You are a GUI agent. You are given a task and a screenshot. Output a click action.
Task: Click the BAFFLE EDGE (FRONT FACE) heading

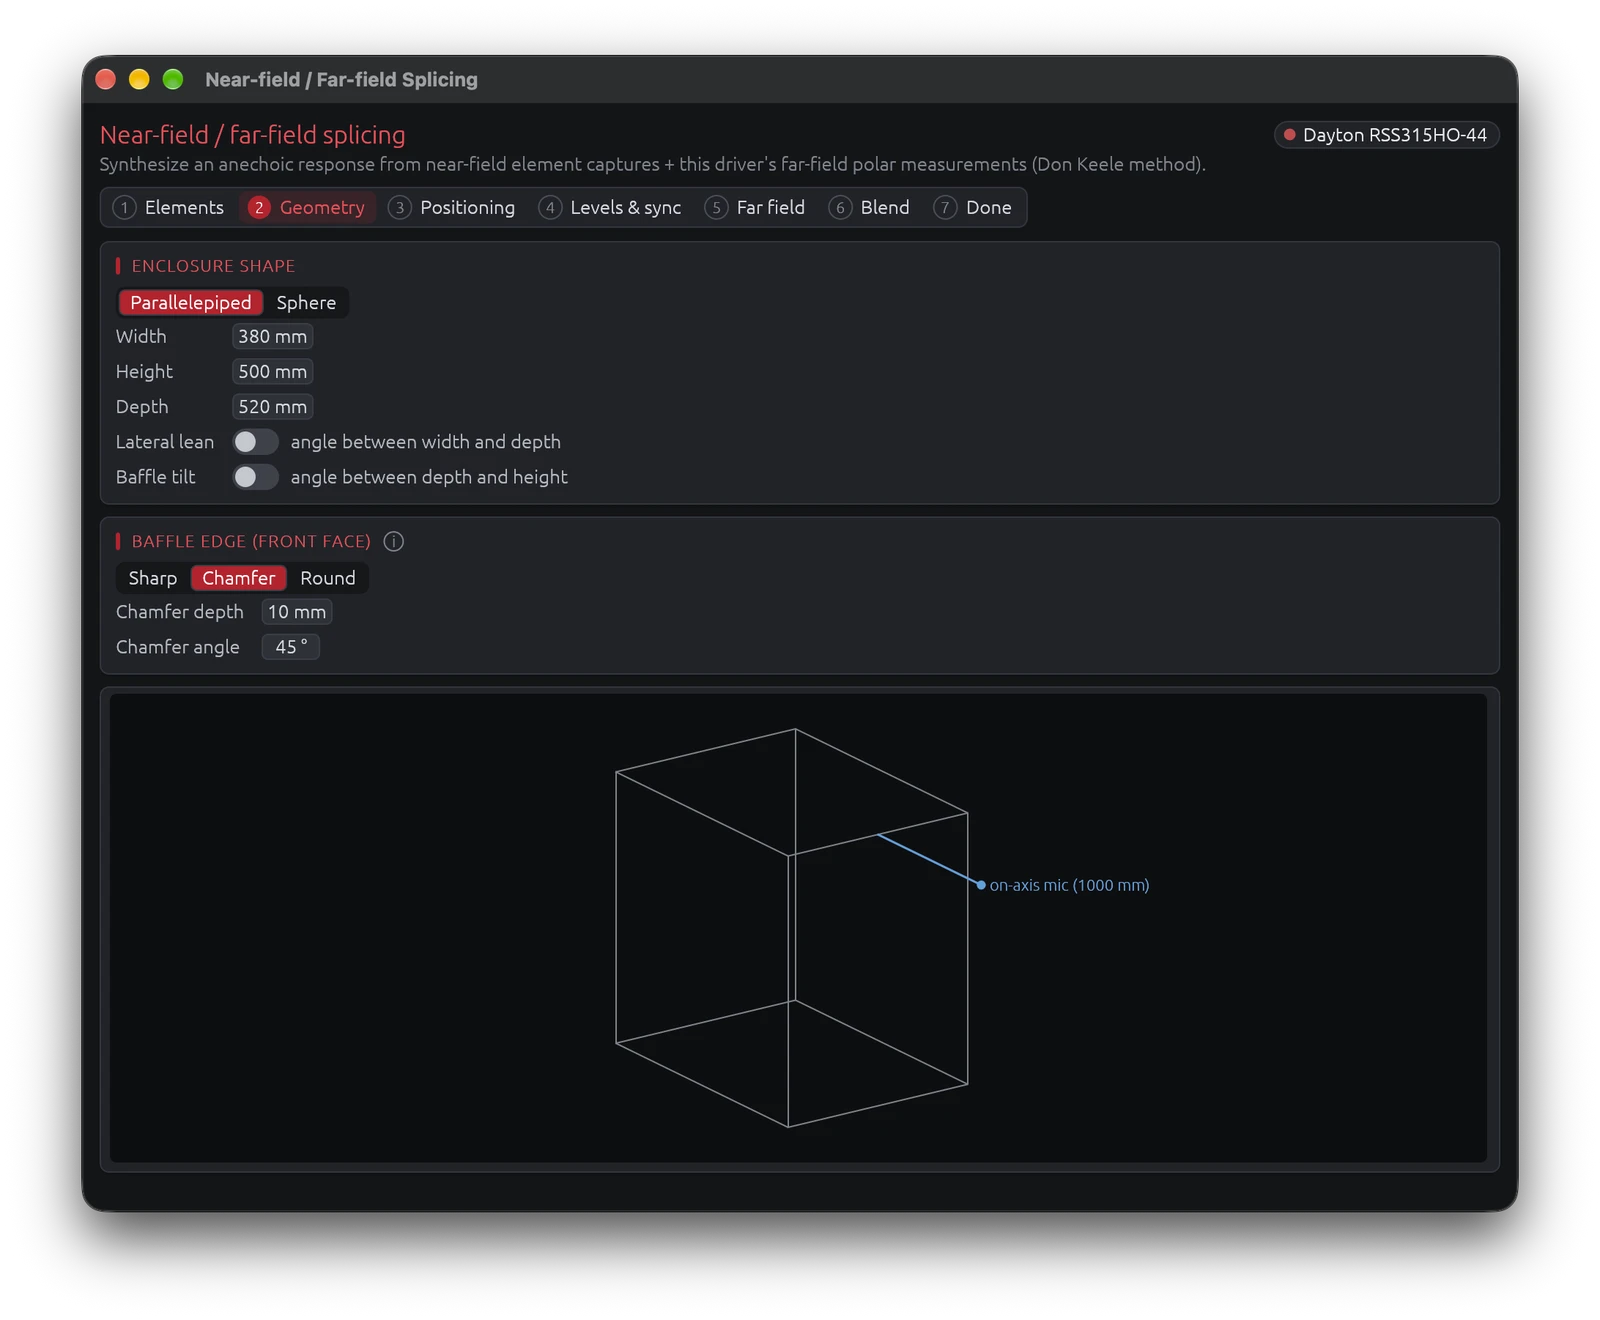[x=251, y=541]
